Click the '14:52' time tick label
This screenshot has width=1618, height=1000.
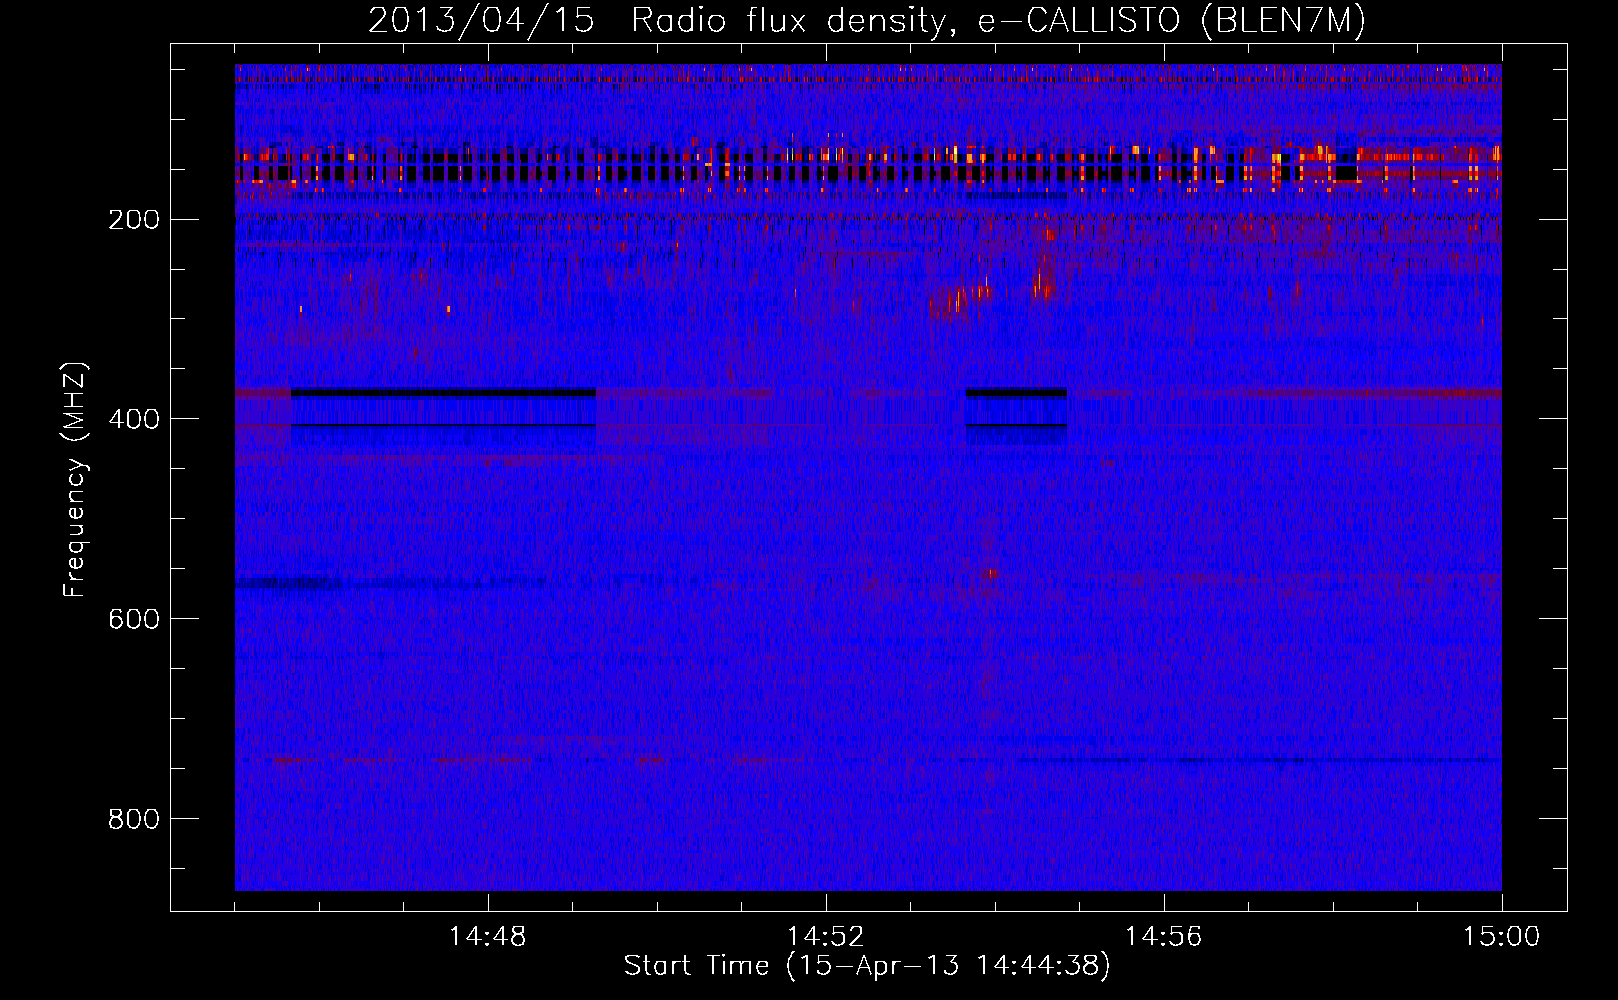(825, 936)
